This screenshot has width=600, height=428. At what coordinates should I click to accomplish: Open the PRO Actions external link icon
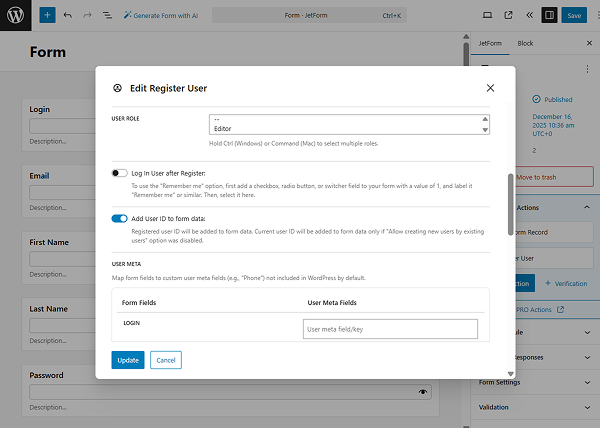pyautogui.click(x=561, y=309)
